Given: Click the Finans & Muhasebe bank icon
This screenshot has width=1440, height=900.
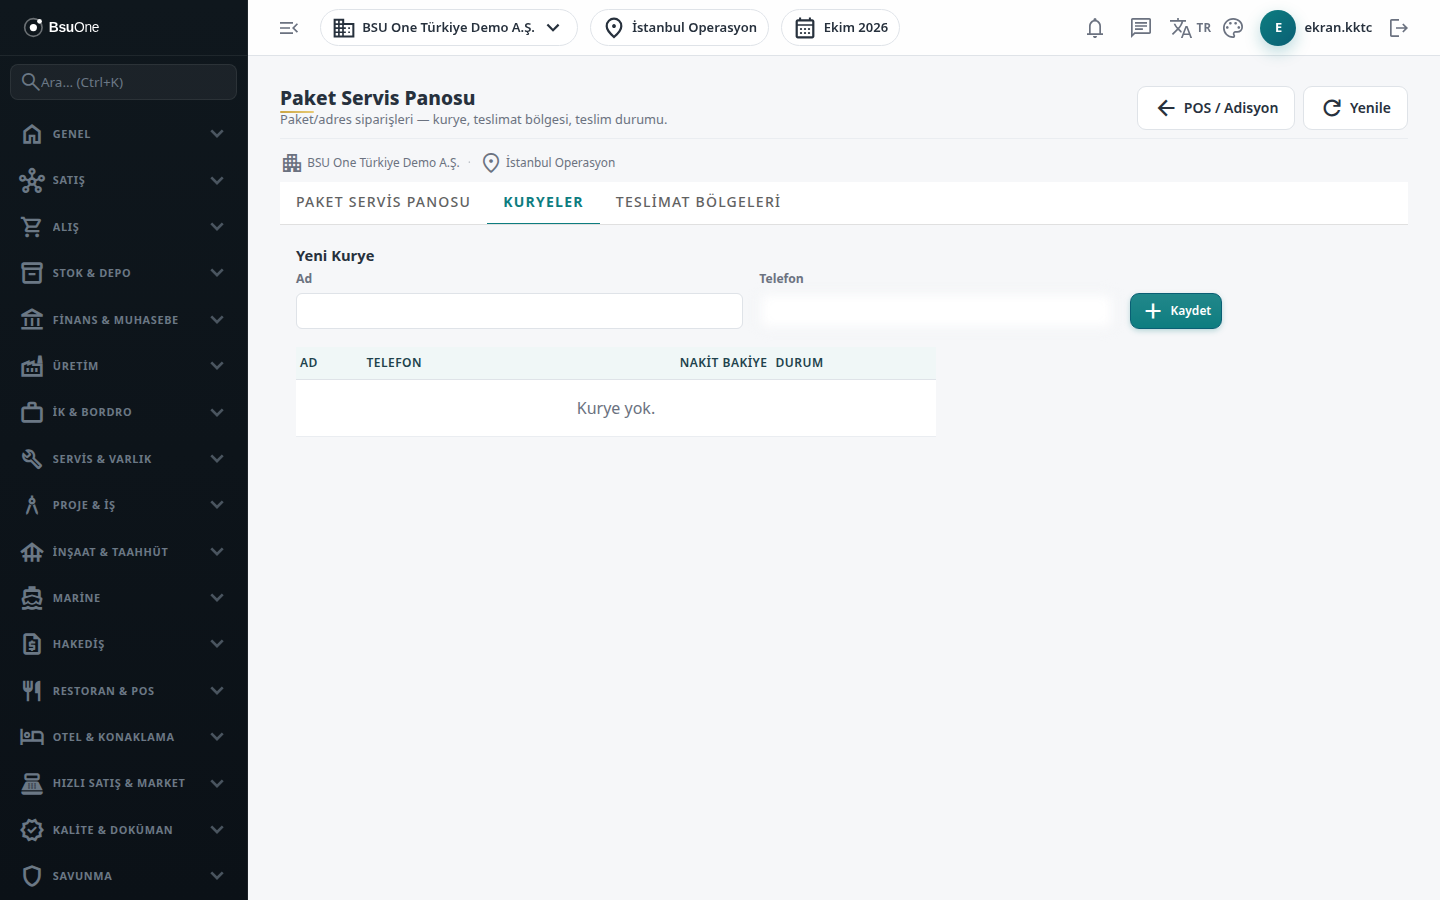Looking at the screenshot, I should (32, 320).
